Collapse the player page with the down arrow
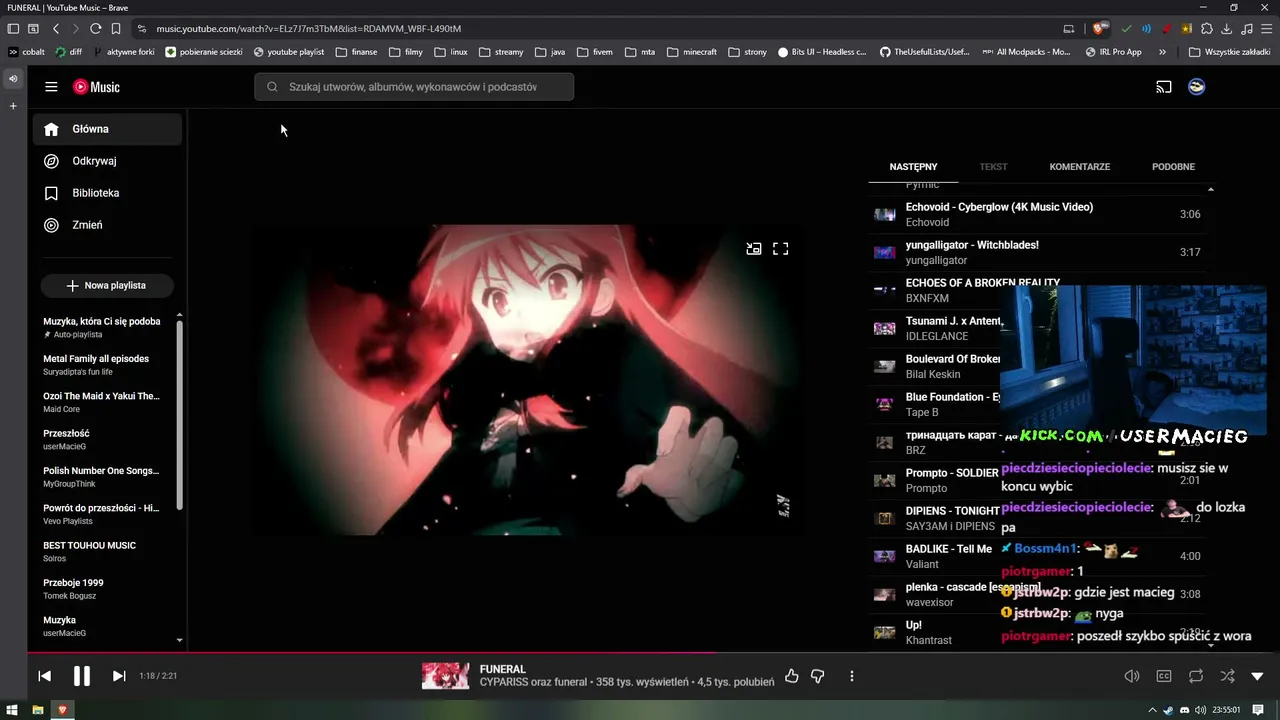The image size is (1280, 720). 1258,677
